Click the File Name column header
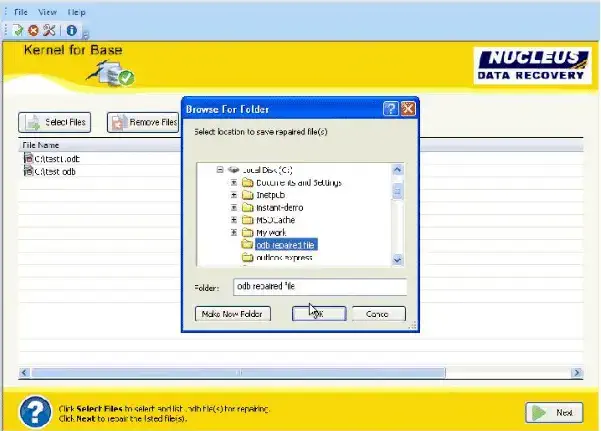Viewport: 601px width, 431px height. click(x=41, y=145)
